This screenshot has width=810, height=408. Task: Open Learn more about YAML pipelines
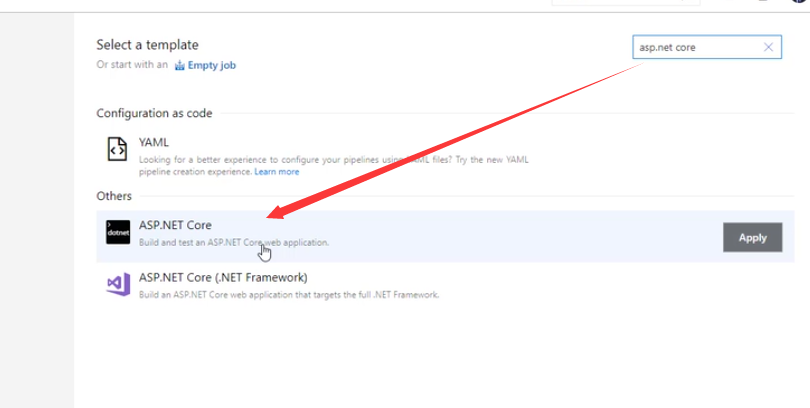276,172
